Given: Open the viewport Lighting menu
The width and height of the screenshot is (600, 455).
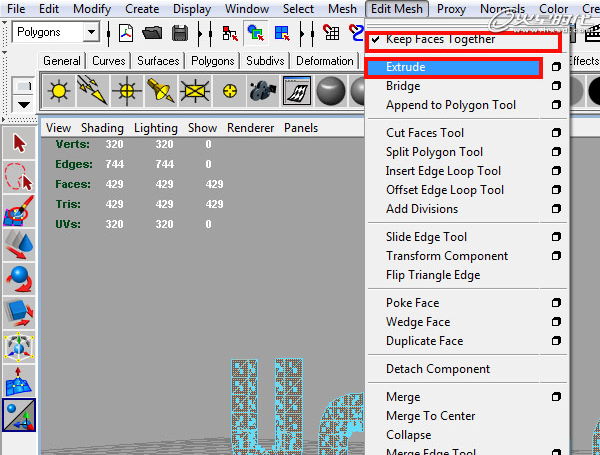Looking at the screenshot, I should pos(156,128).
